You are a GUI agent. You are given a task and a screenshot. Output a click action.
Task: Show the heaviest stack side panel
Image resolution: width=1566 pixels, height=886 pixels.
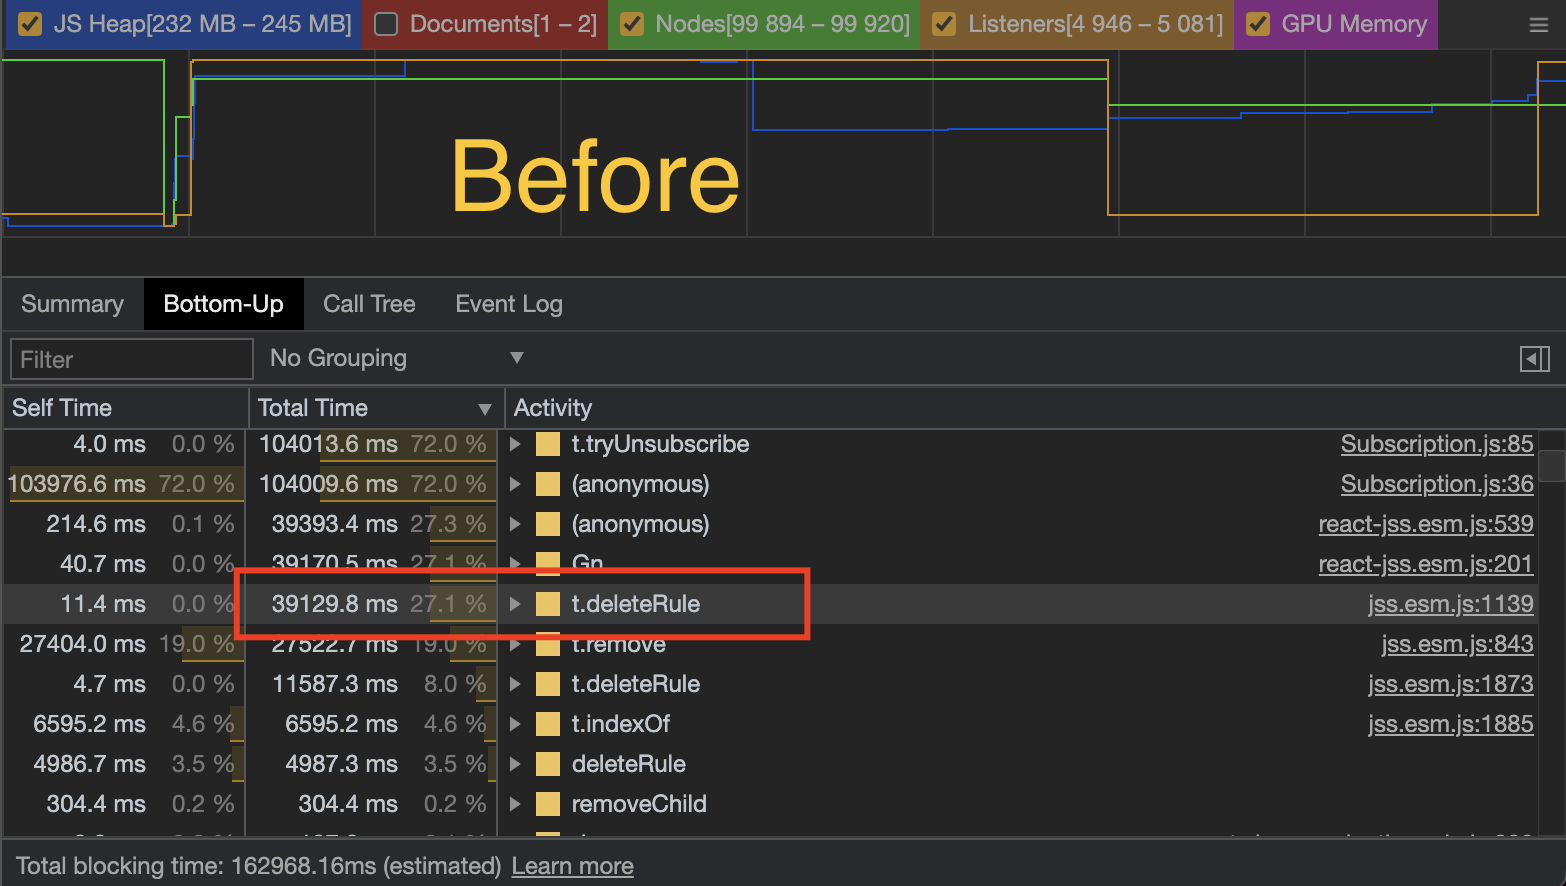(1534, 358)
